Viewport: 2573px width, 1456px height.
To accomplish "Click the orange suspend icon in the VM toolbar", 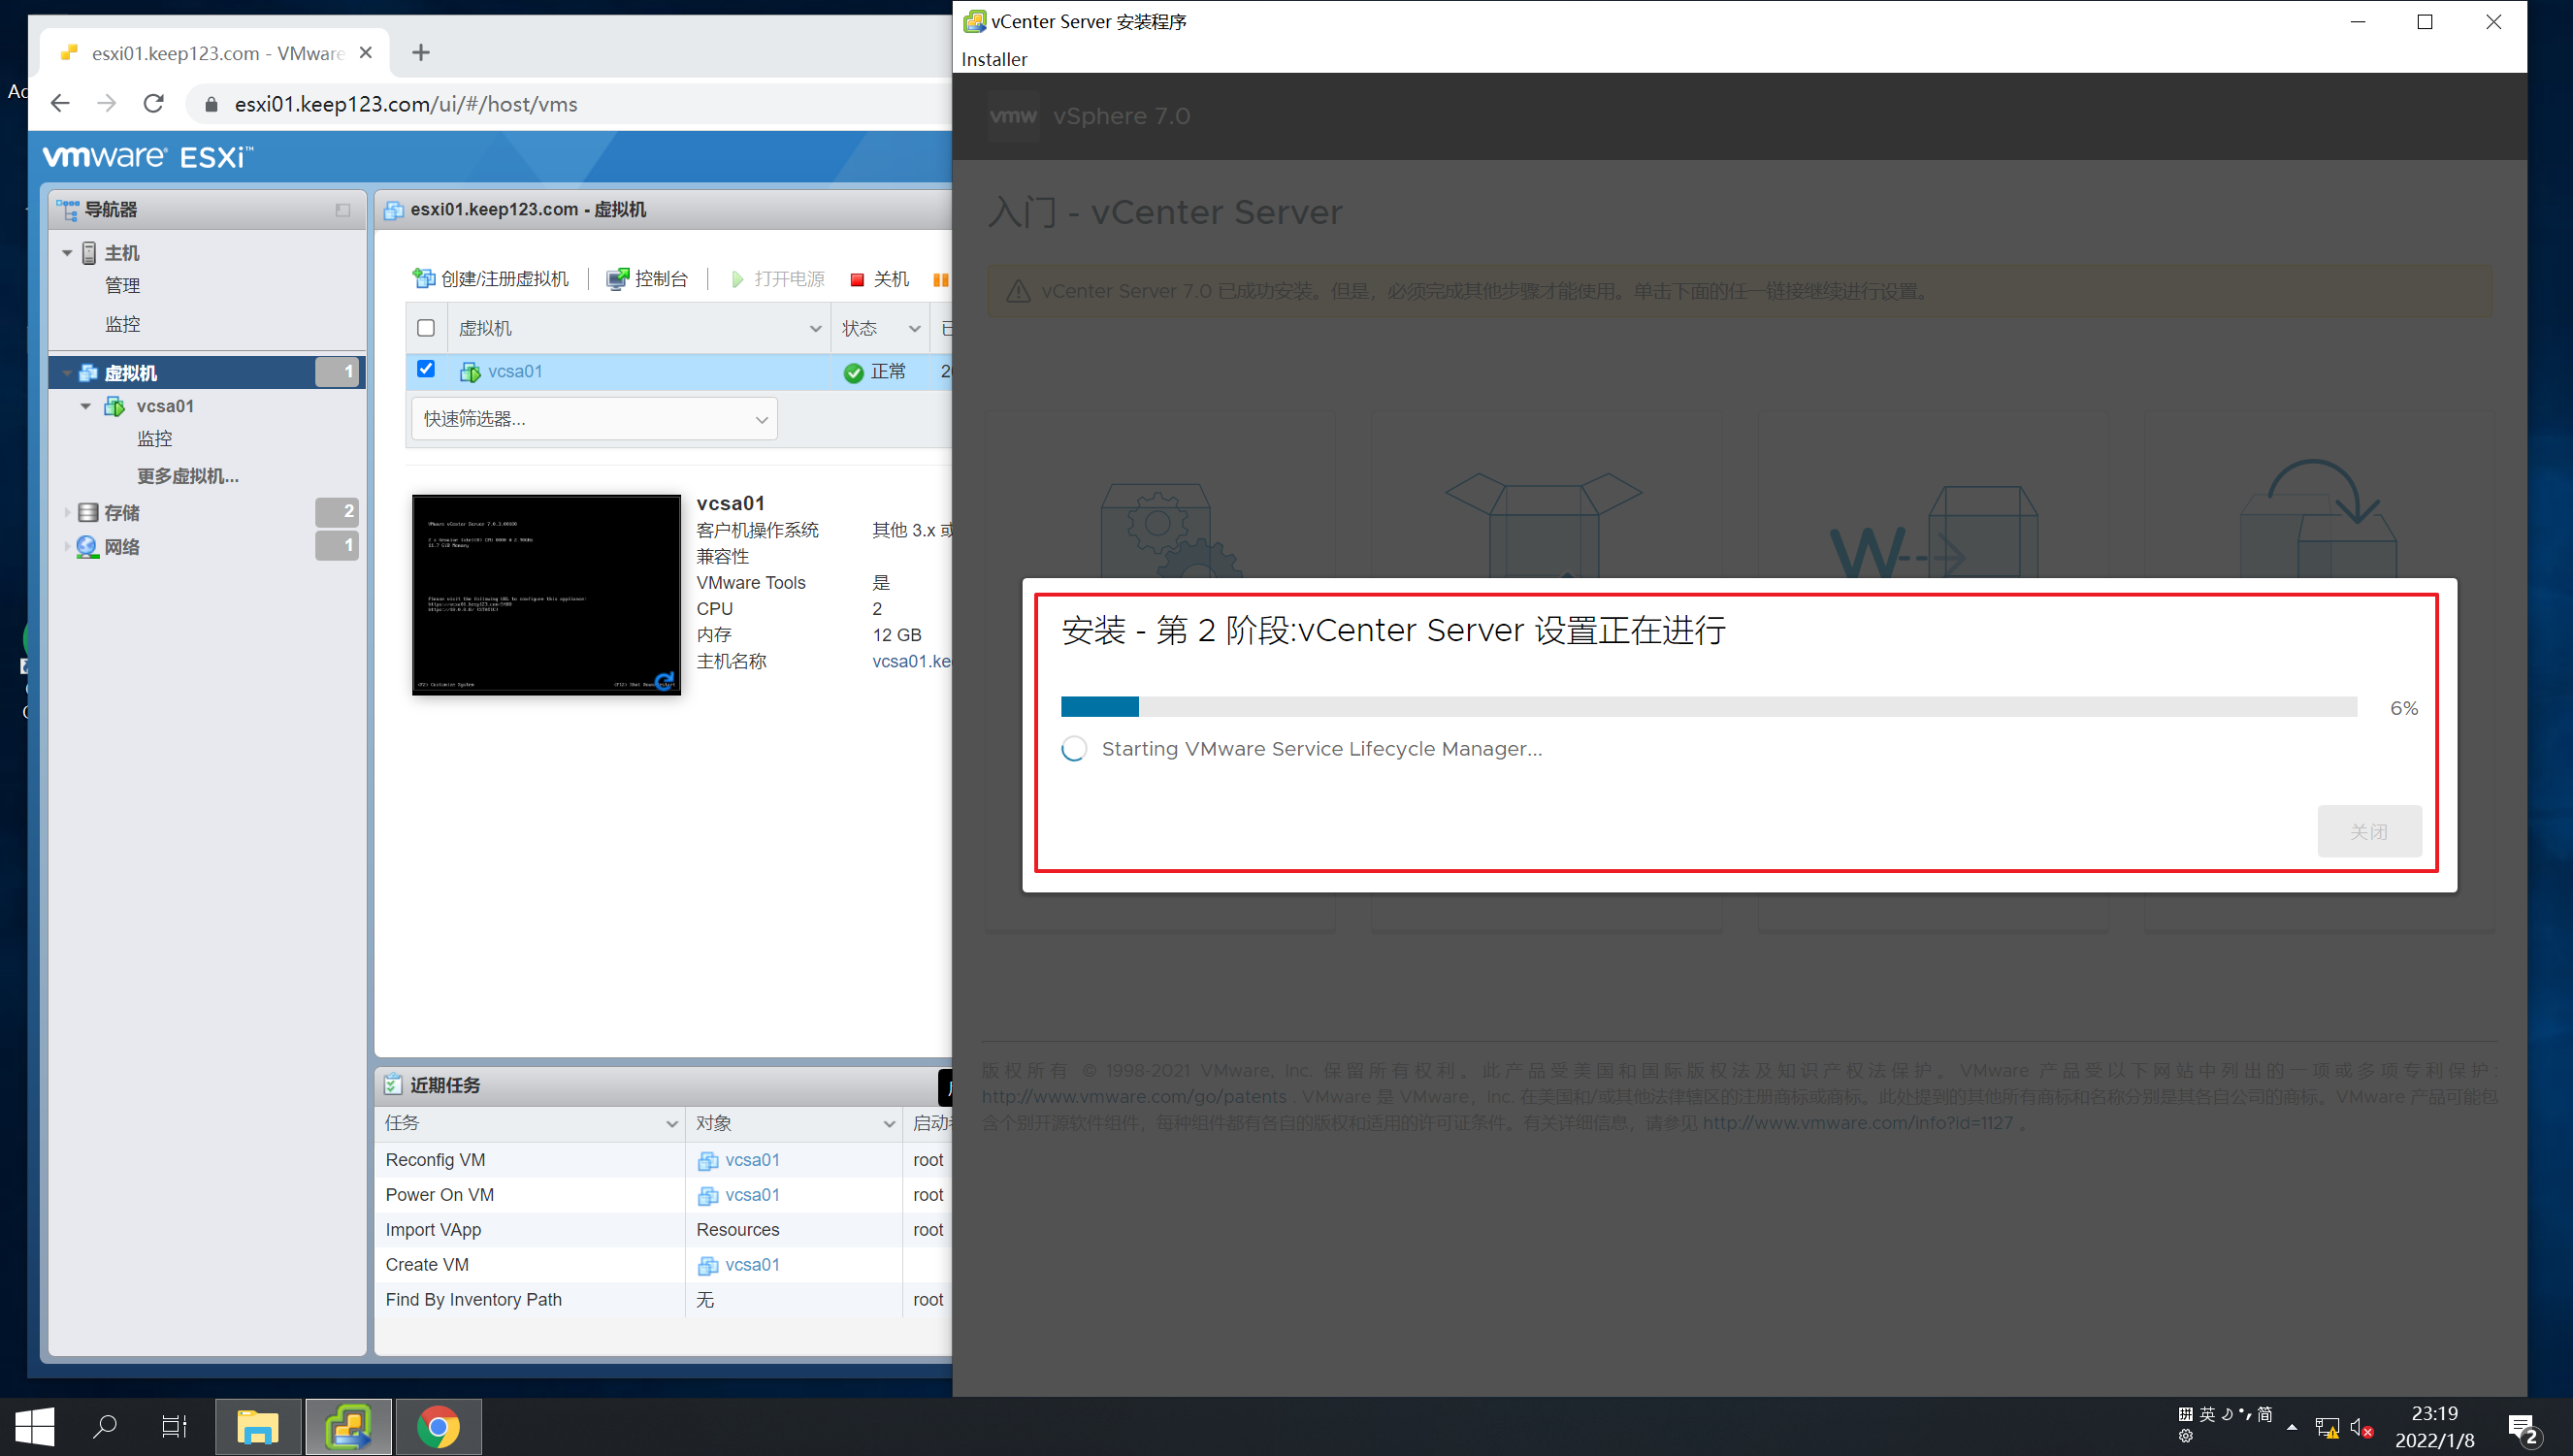I will tap(941, 279).
